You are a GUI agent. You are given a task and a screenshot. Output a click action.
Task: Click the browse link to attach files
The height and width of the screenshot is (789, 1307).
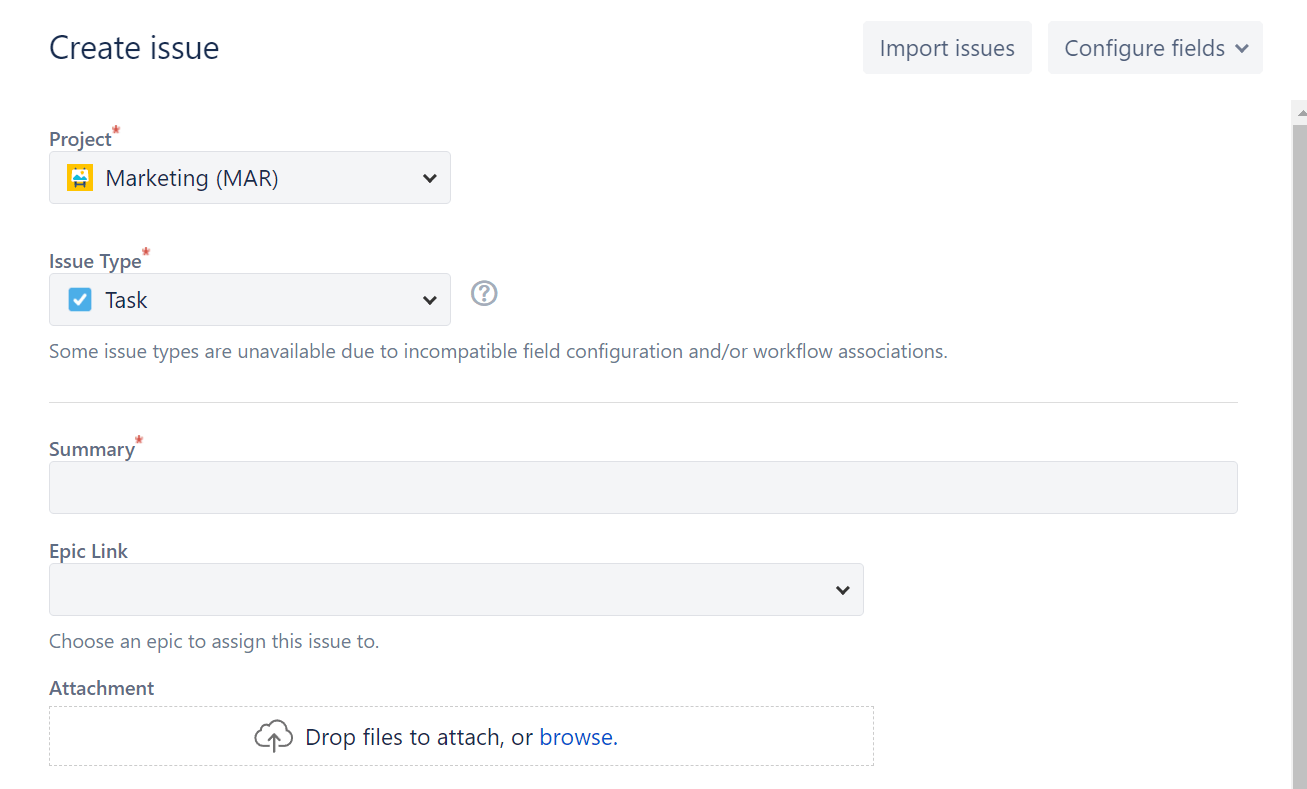point(578,737)
